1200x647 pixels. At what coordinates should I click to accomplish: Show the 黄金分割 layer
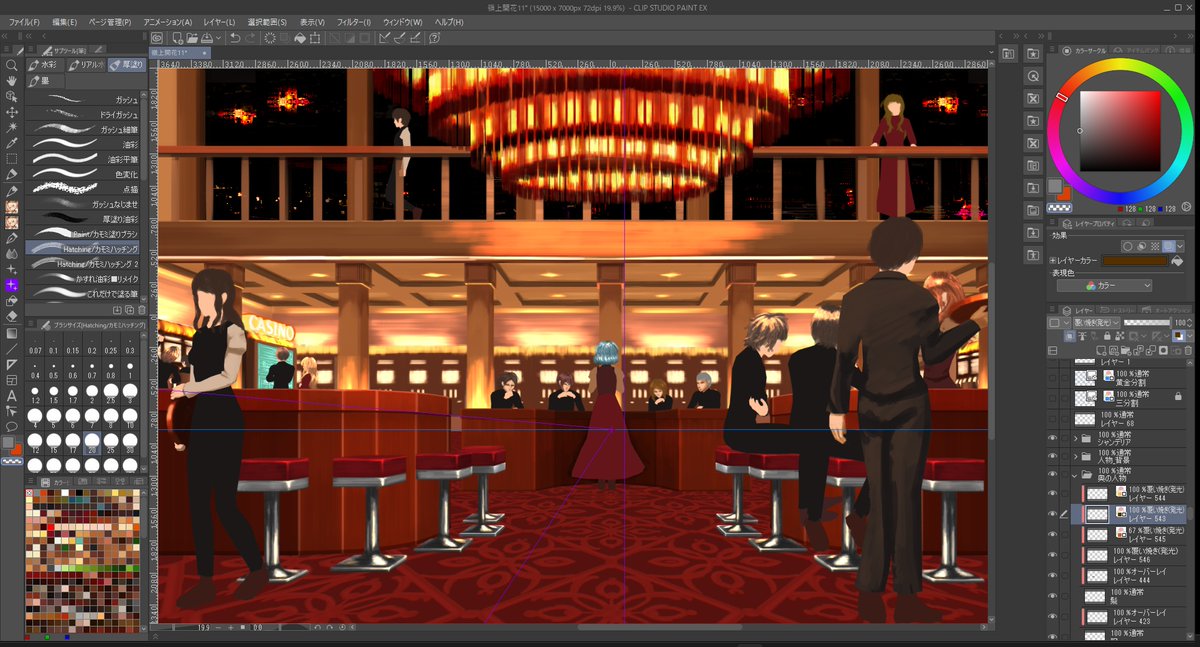click(x=1053, y=378)
